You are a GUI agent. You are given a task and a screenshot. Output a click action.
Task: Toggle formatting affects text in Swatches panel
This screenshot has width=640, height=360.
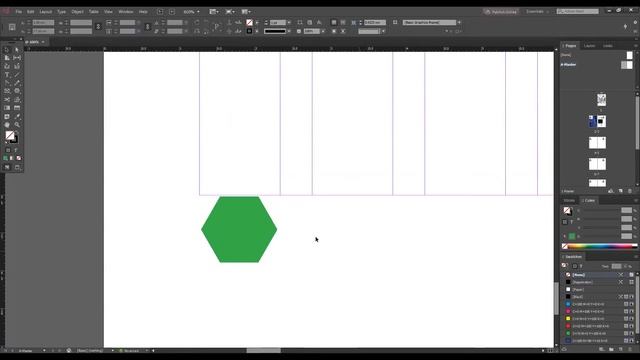click(581, 266)
